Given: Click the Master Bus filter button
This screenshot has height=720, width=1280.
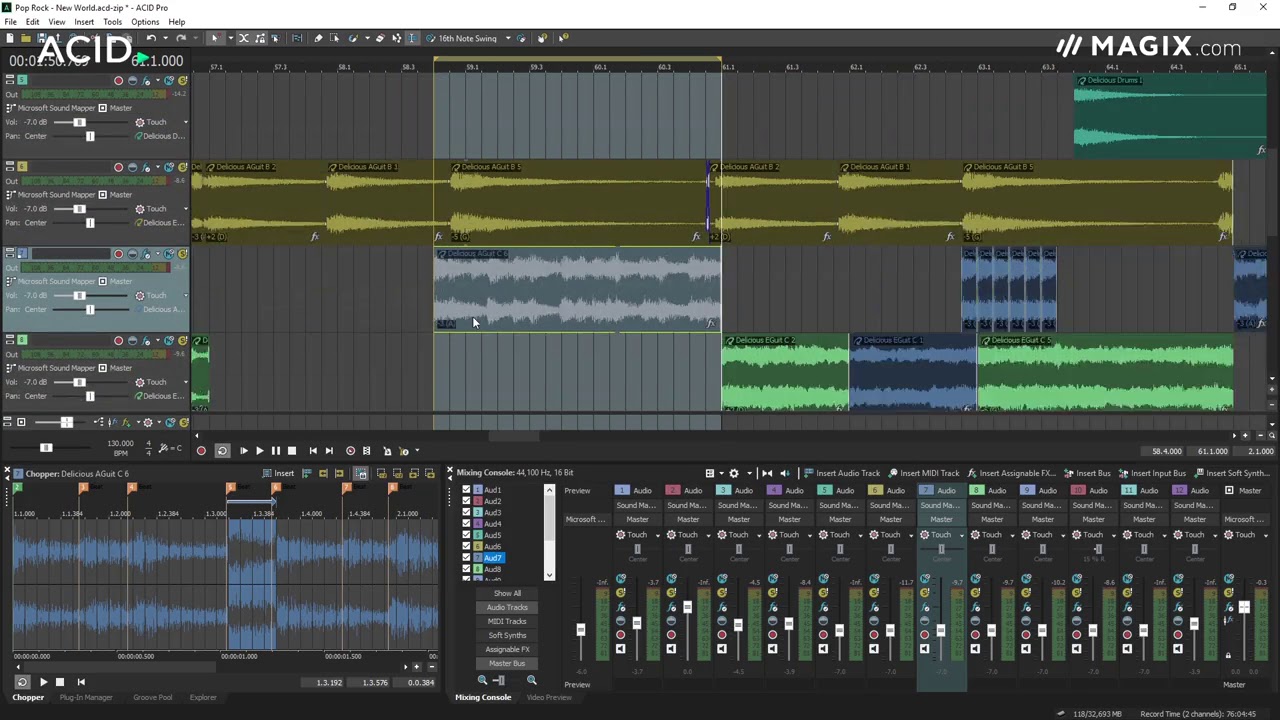Looking at the screenshot, I should pyautogui.click(x=507, y=663).
